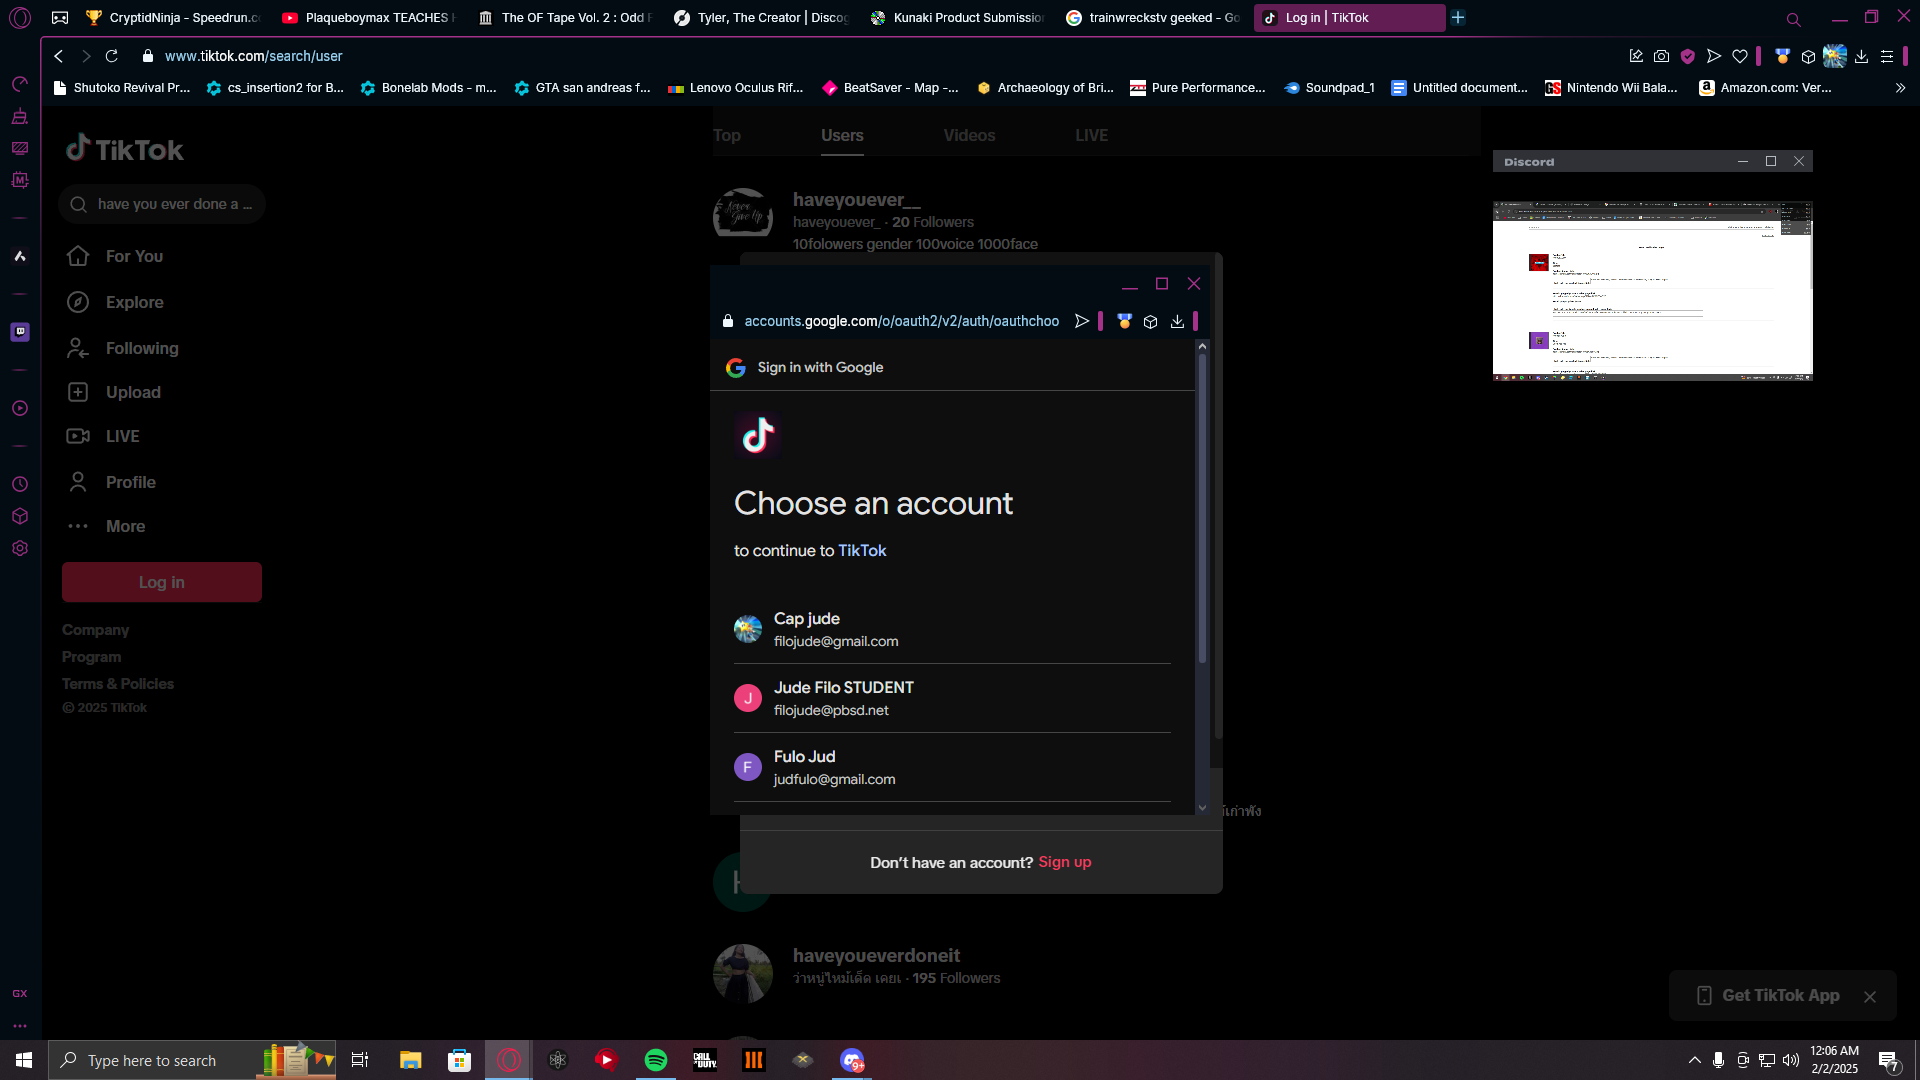Click the downloads icon in toolbar
The width and height of the screenshot is (1920, 1080).
(1861, 56)
